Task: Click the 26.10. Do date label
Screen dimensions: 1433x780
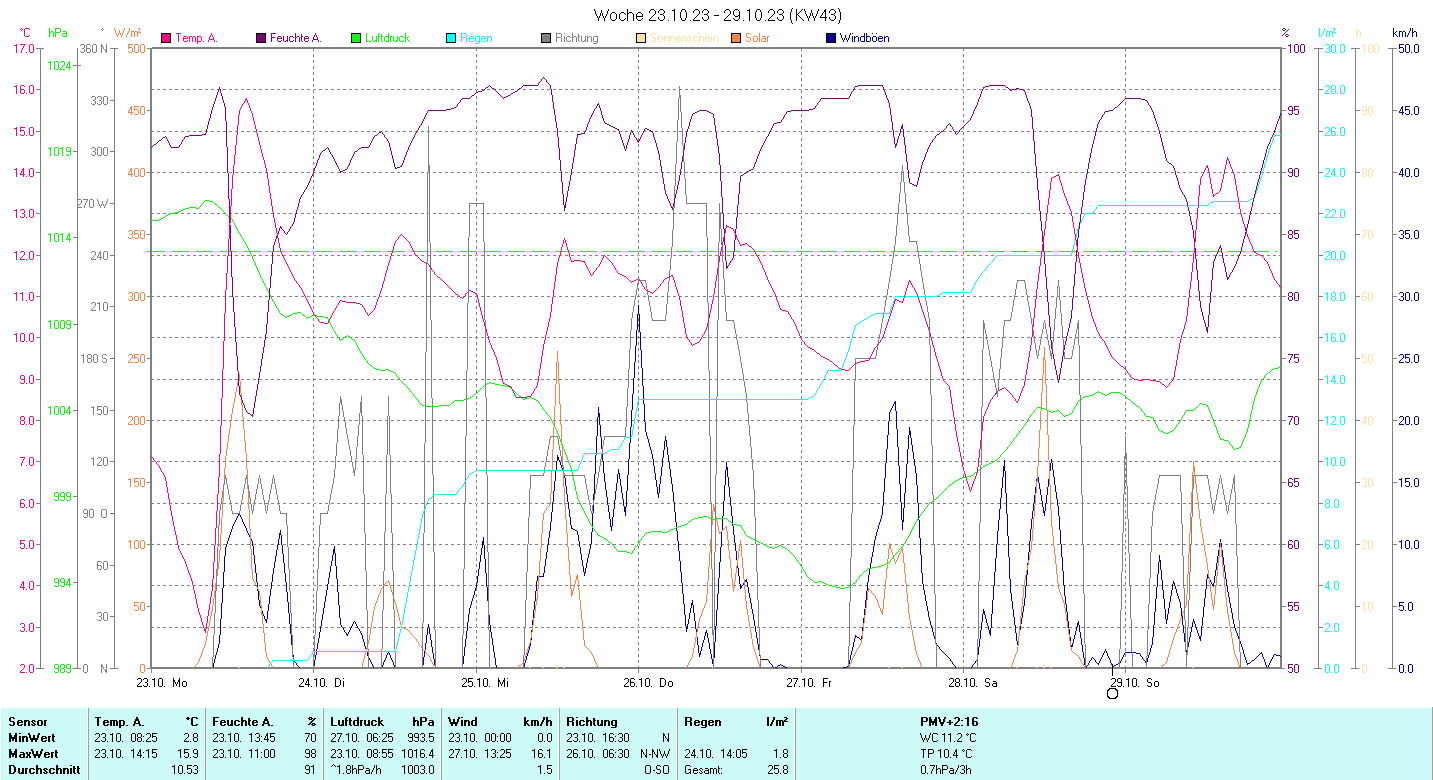Action: [x=648, y=683]
